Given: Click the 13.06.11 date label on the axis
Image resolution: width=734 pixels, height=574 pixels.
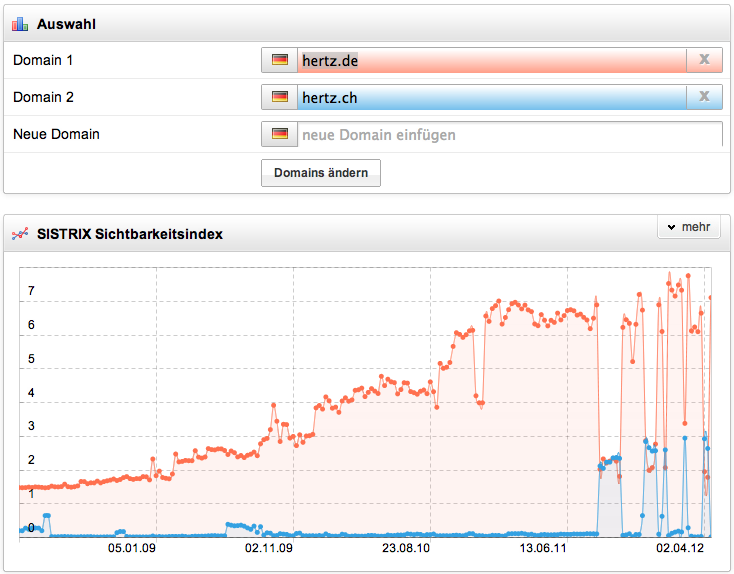Looking at the screenshot, I should tap(542, 548).
